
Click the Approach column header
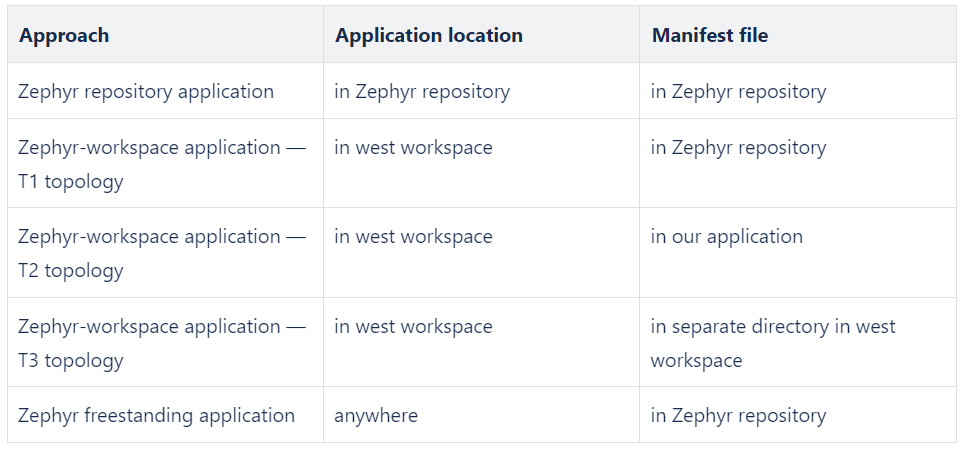point(165,35)
